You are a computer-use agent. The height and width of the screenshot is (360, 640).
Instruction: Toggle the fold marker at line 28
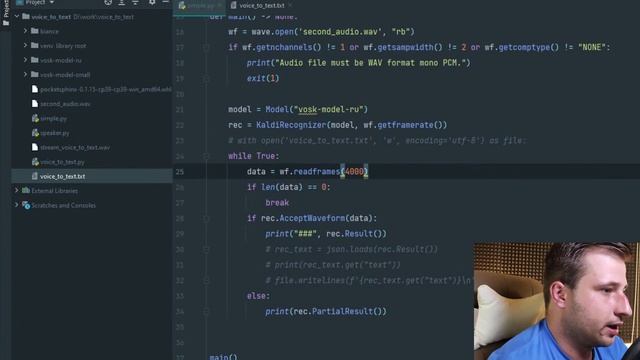coord(206,218)
